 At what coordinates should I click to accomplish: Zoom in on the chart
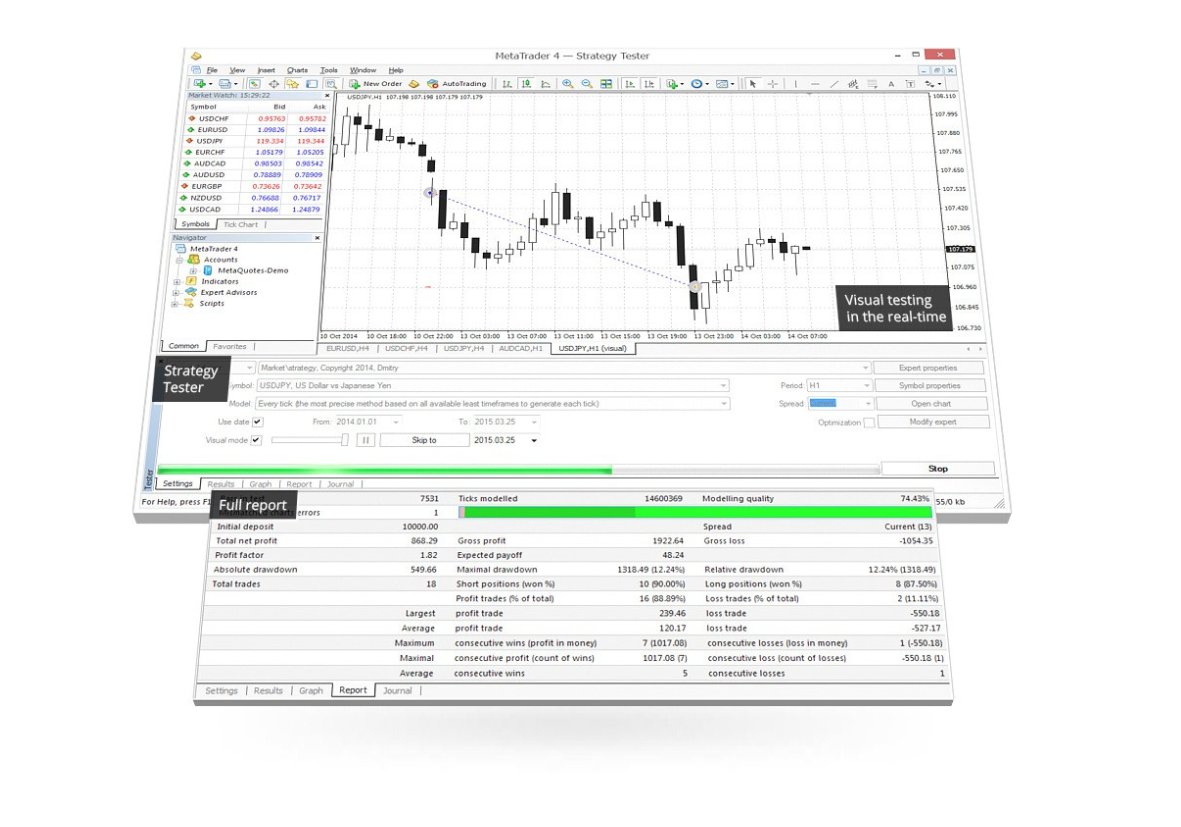(567, 84)
